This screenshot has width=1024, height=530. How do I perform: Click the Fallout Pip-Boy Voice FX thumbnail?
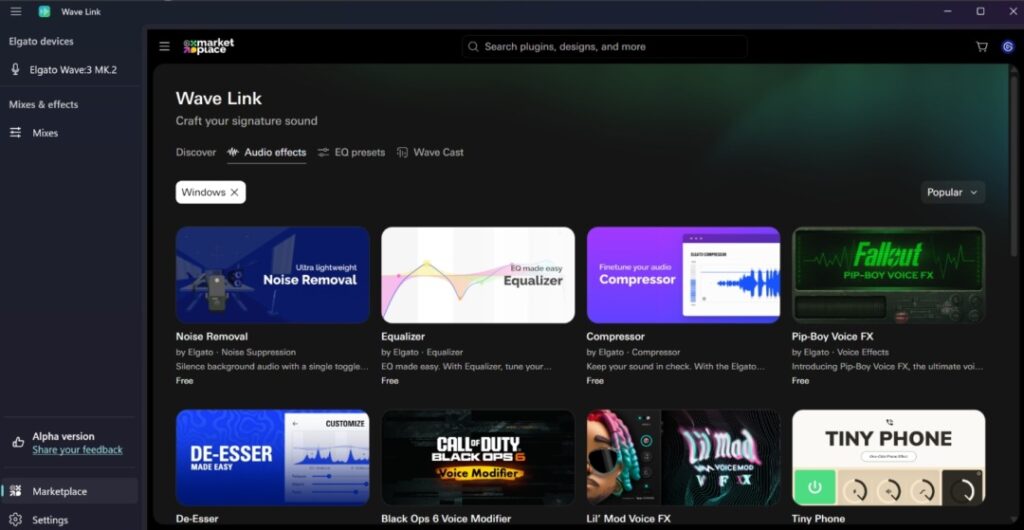click(888, 275)
